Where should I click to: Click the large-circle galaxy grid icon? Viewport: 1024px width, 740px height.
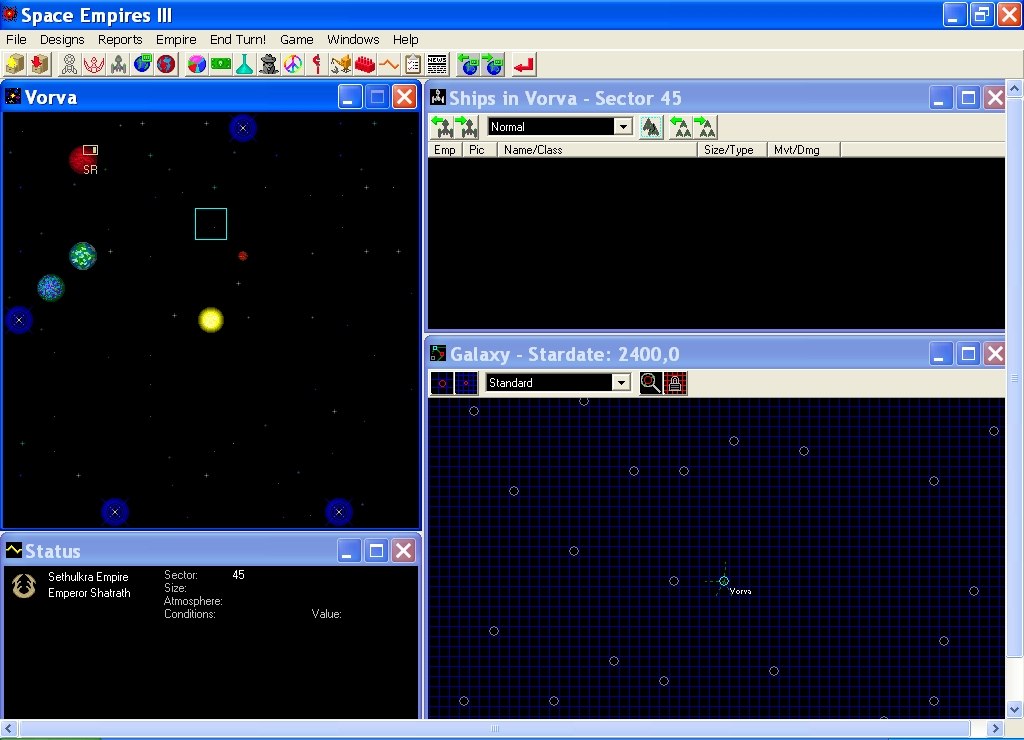[x=442, y=383]
